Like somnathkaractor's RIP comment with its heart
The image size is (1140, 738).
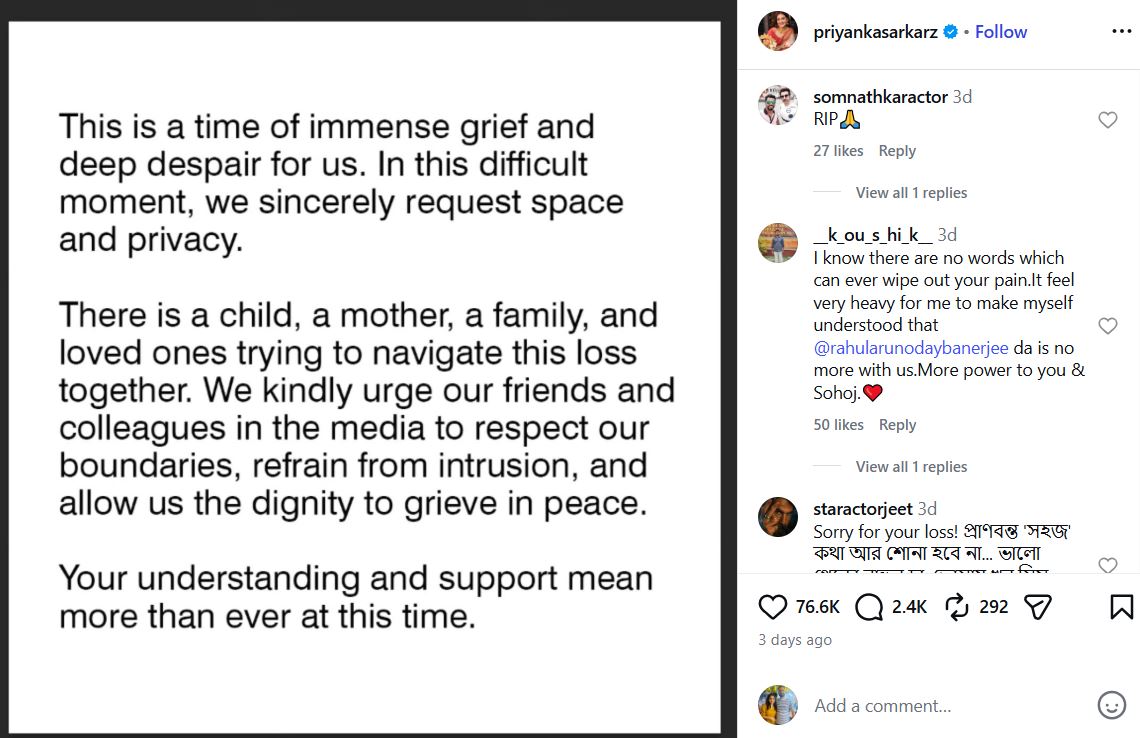(1107, 119)
